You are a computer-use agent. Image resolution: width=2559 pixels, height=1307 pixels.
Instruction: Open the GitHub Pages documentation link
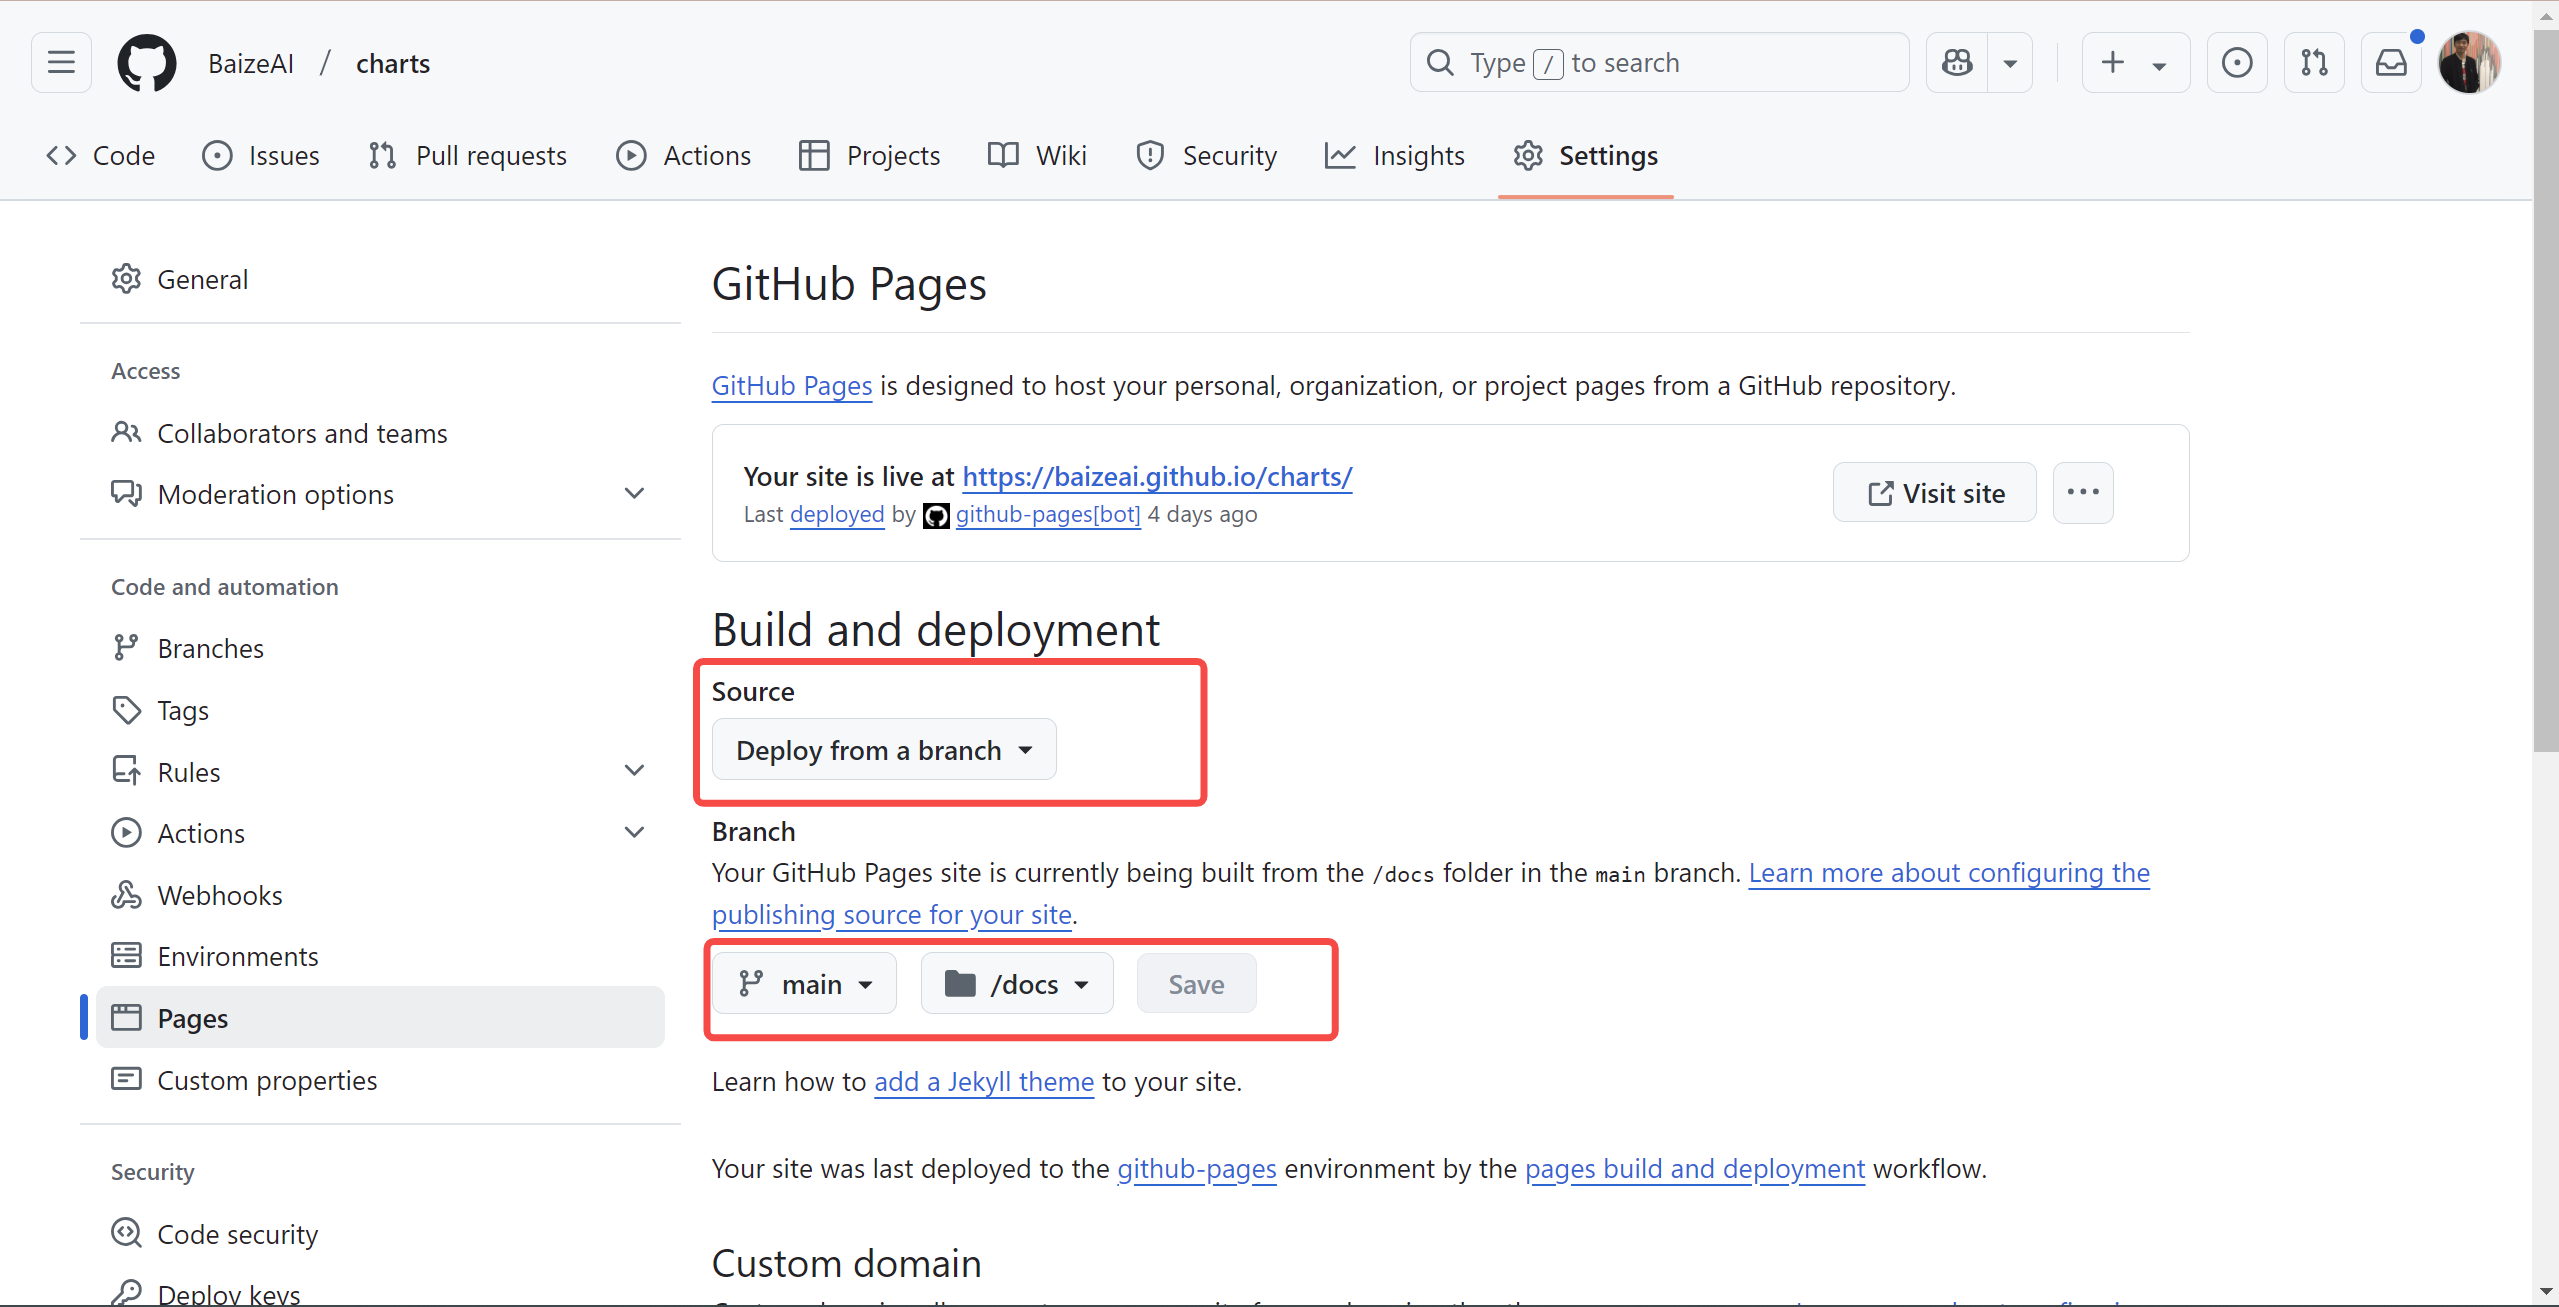(x=792, y=386)
